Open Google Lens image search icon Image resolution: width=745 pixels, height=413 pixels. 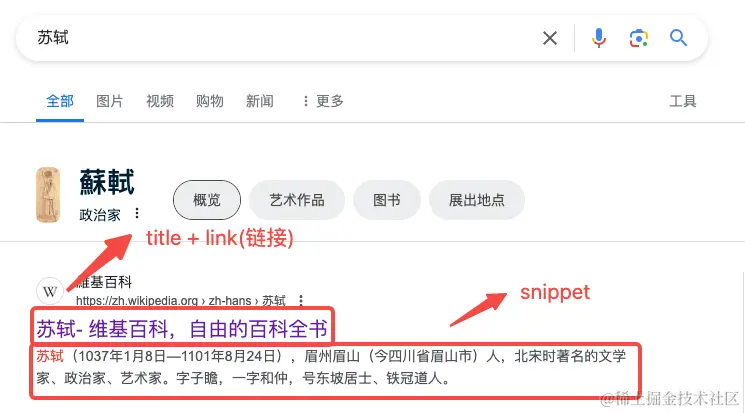click(x=639, y=38)
